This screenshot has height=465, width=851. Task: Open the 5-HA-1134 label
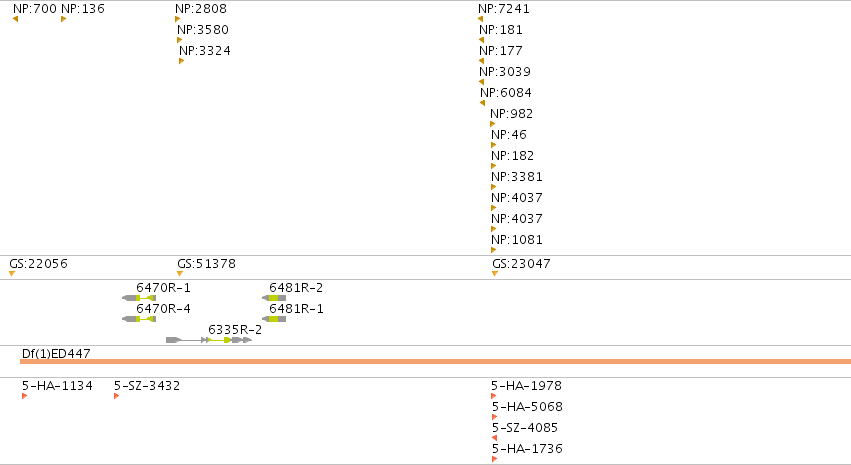point(57,386)
